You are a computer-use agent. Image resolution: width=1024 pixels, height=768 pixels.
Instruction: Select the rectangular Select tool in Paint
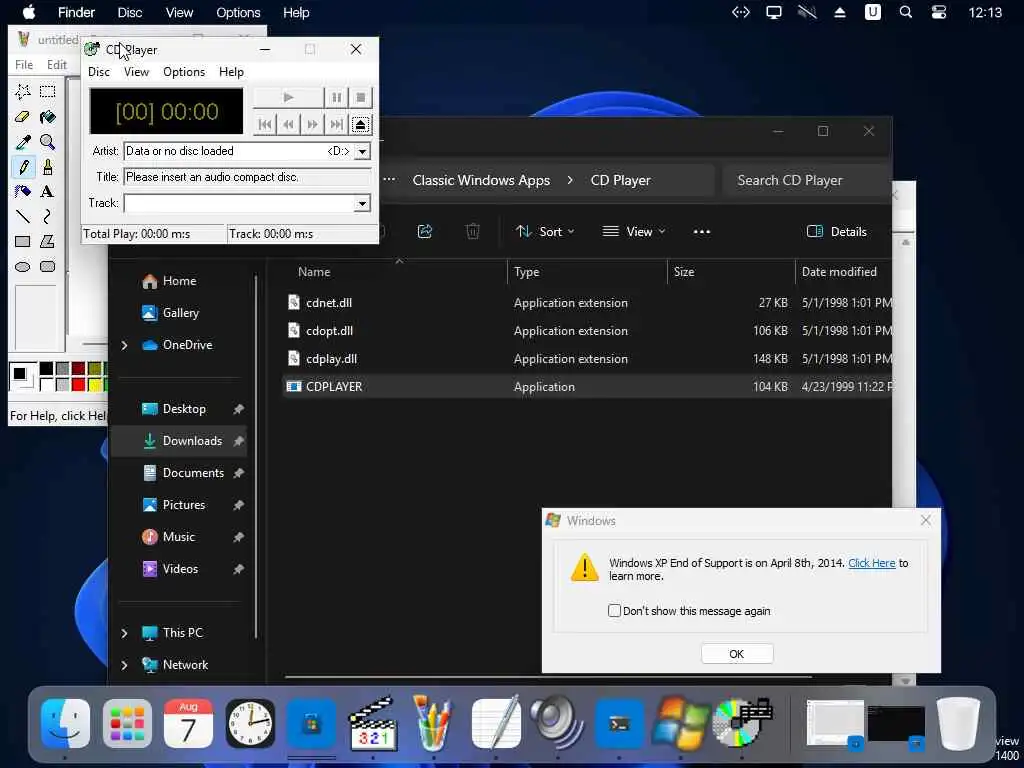point(47,91)
